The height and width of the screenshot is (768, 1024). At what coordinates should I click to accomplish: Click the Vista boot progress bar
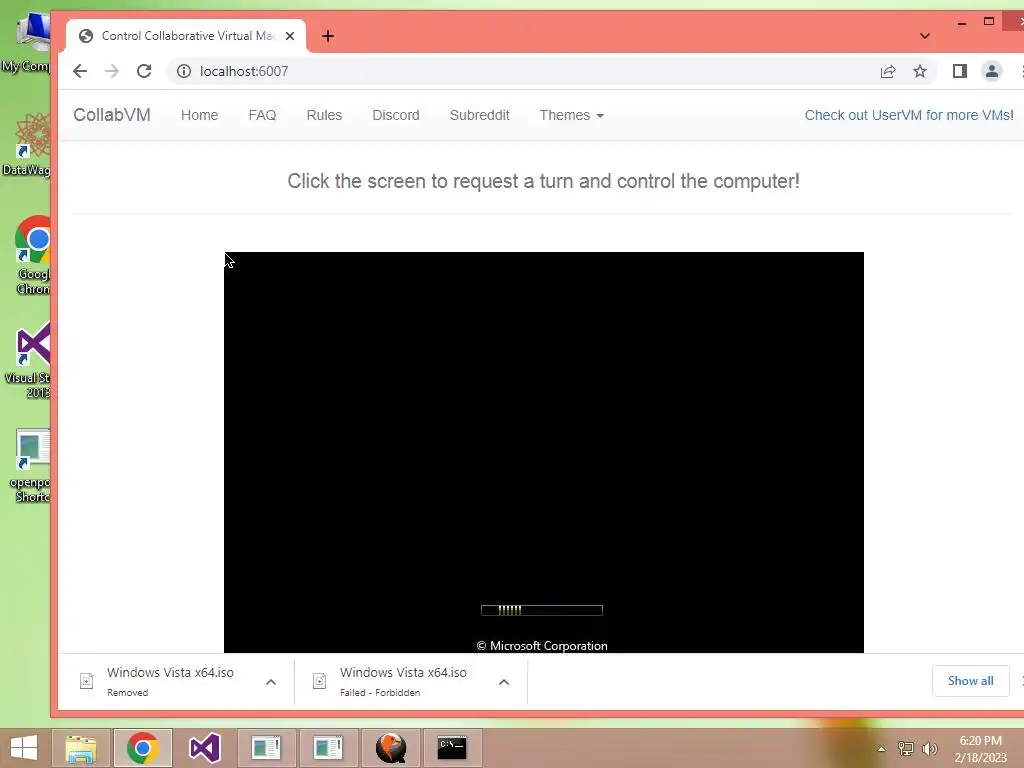coord(542,610)
